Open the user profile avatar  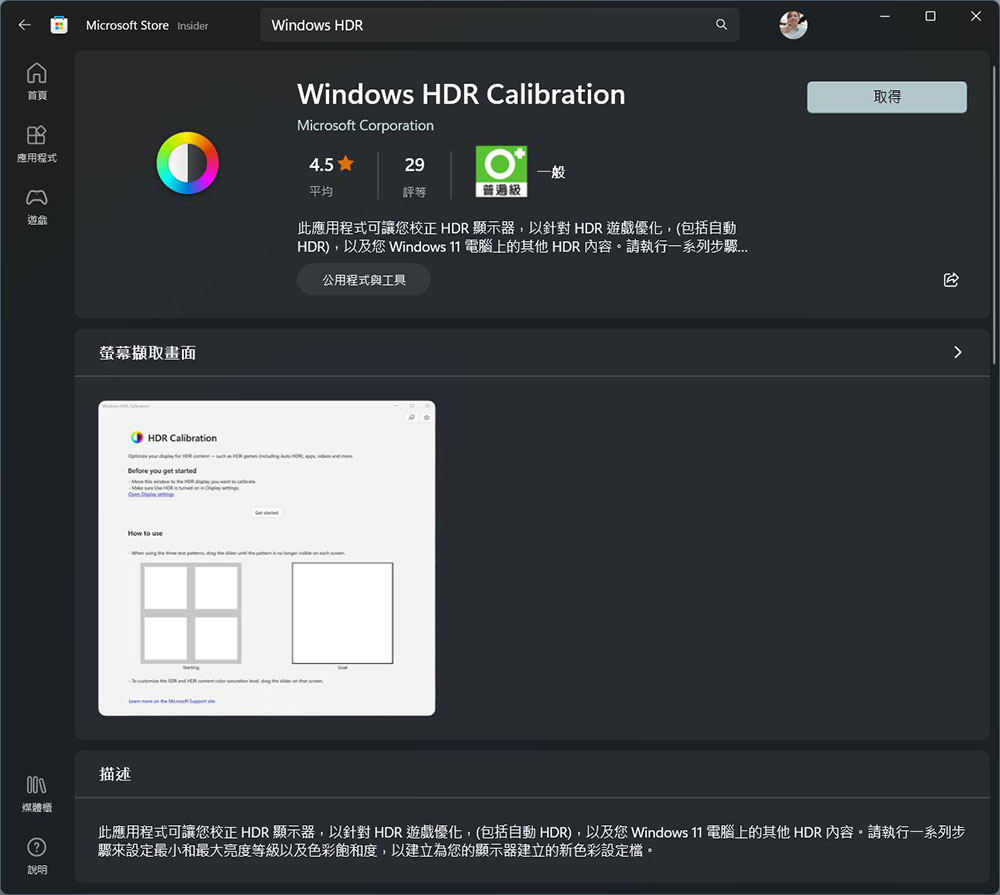tap(793, 25)
